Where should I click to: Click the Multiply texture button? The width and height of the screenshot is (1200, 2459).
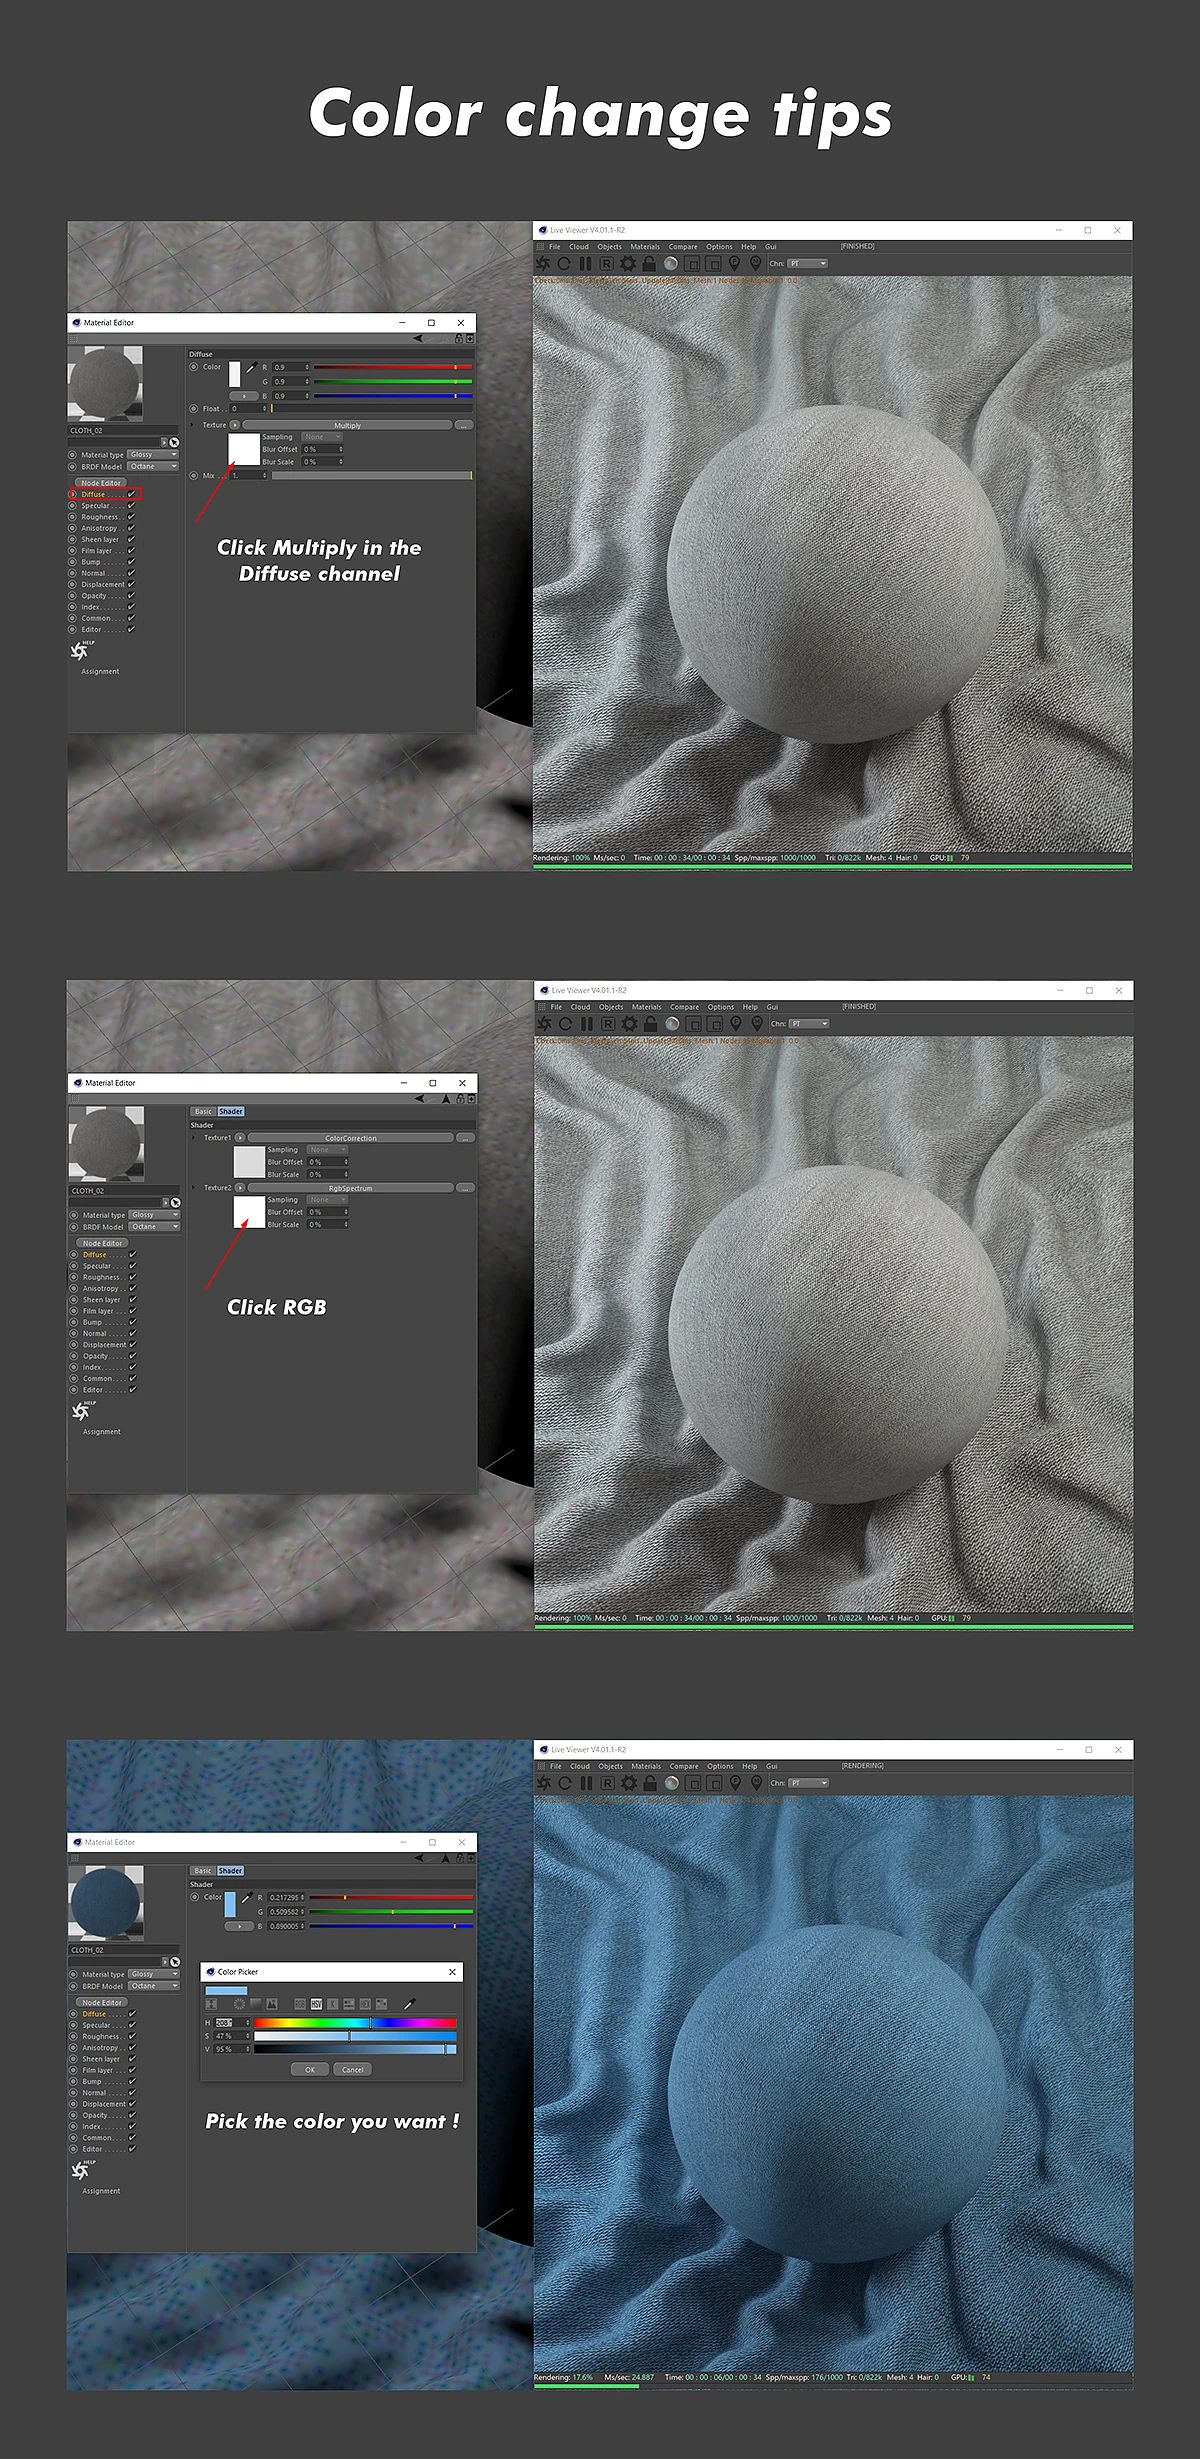347,425
